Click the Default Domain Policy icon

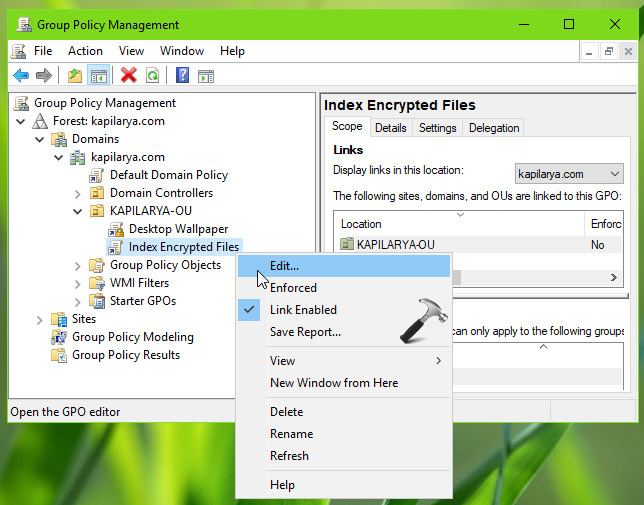[97, 175]
